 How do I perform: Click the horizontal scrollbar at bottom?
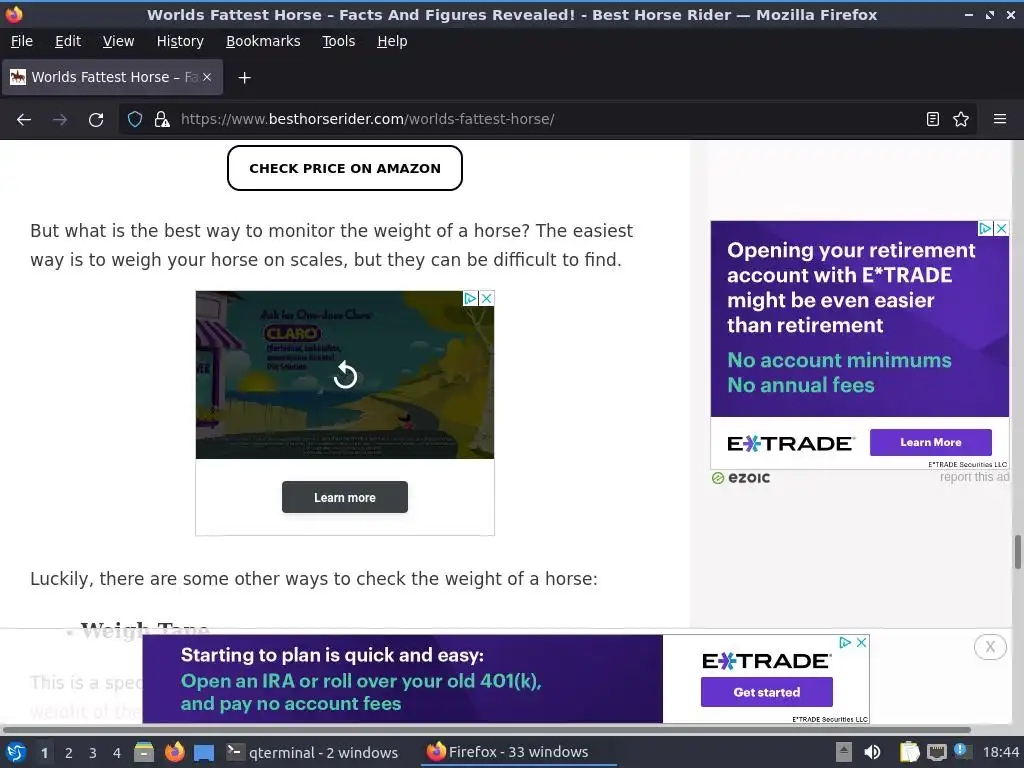487,729
